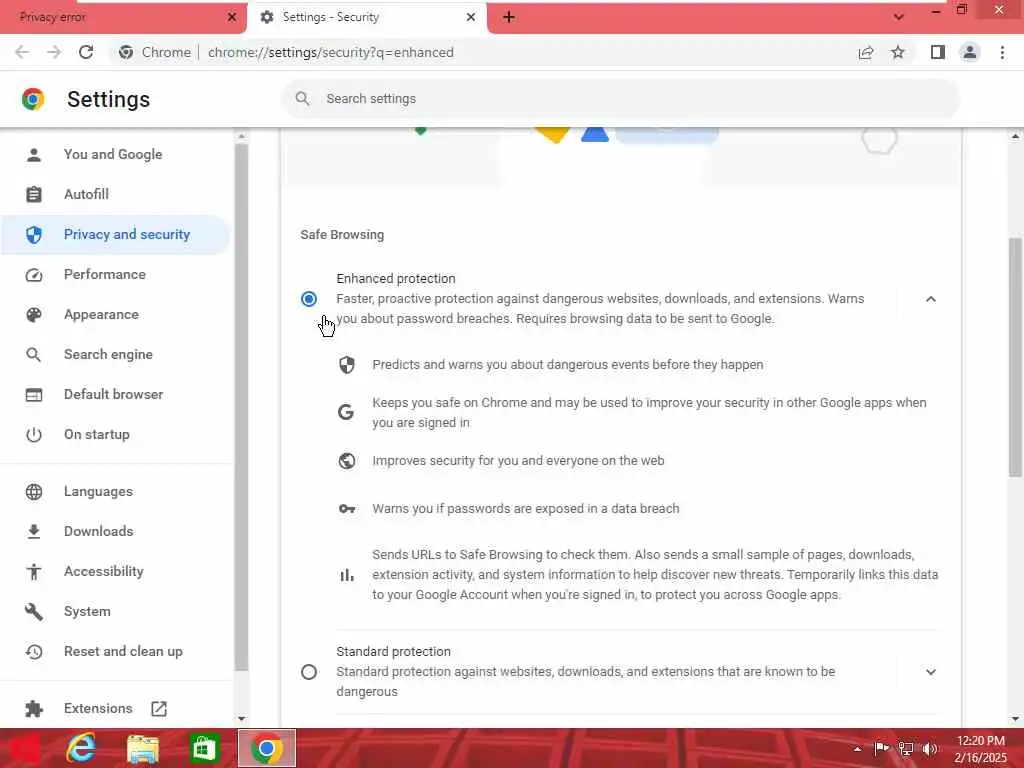Open Default browser settings
Image resolution: width=1024 pixels, height=768 pixels.
(x=114, y=394)
